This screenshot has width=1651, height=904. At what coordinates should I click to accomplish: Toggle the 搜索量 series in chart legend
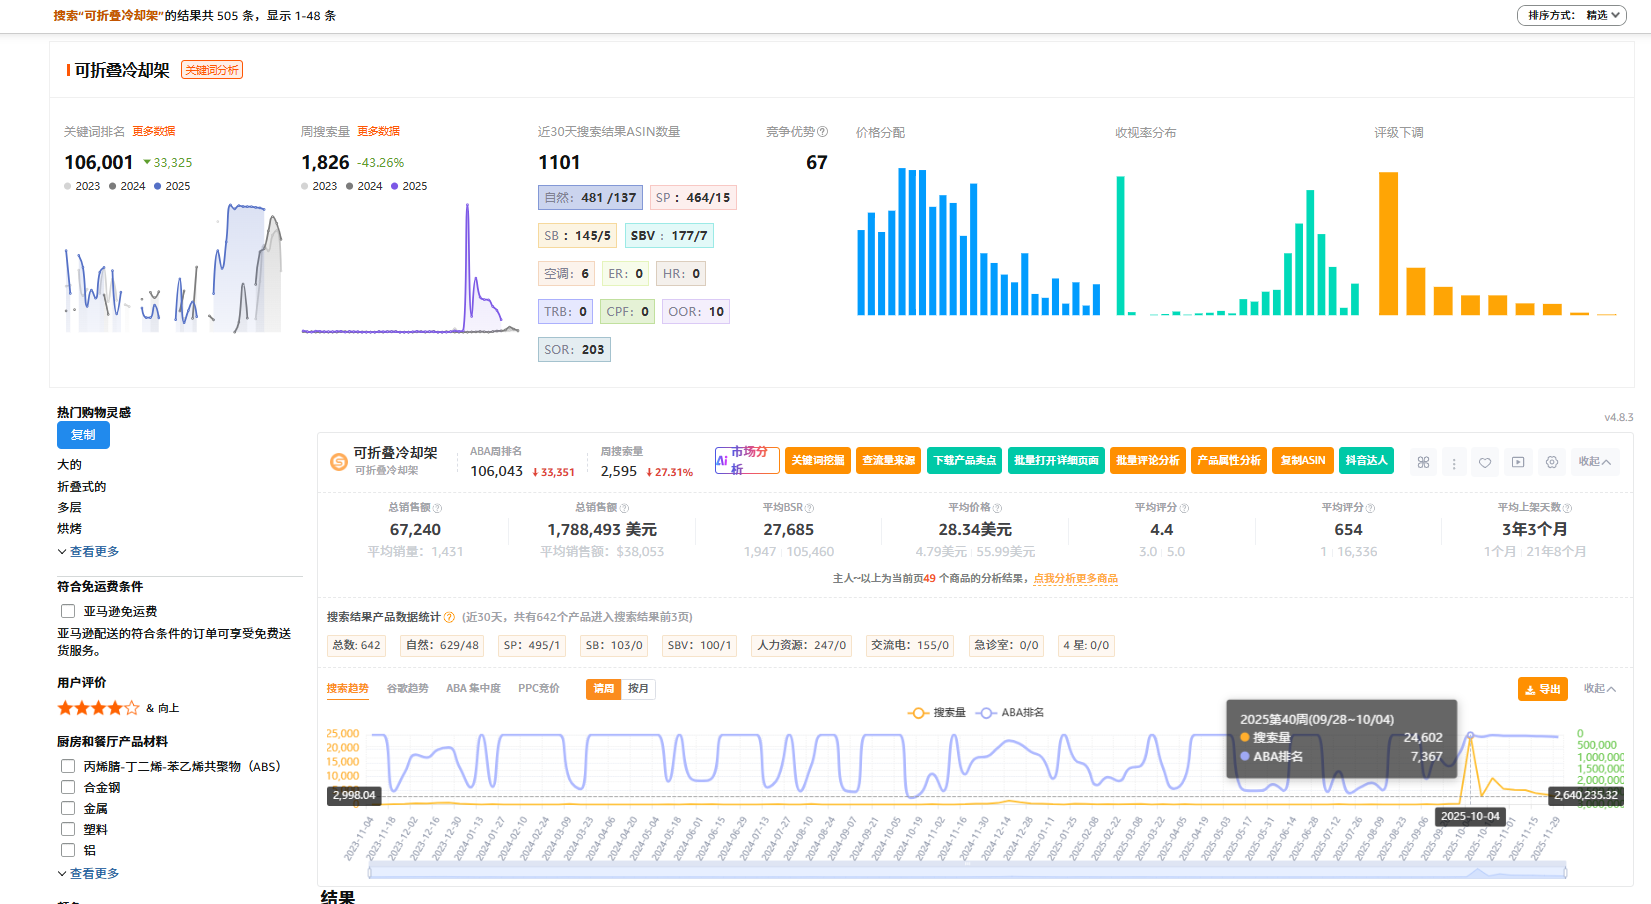click(x=937, y=712)
